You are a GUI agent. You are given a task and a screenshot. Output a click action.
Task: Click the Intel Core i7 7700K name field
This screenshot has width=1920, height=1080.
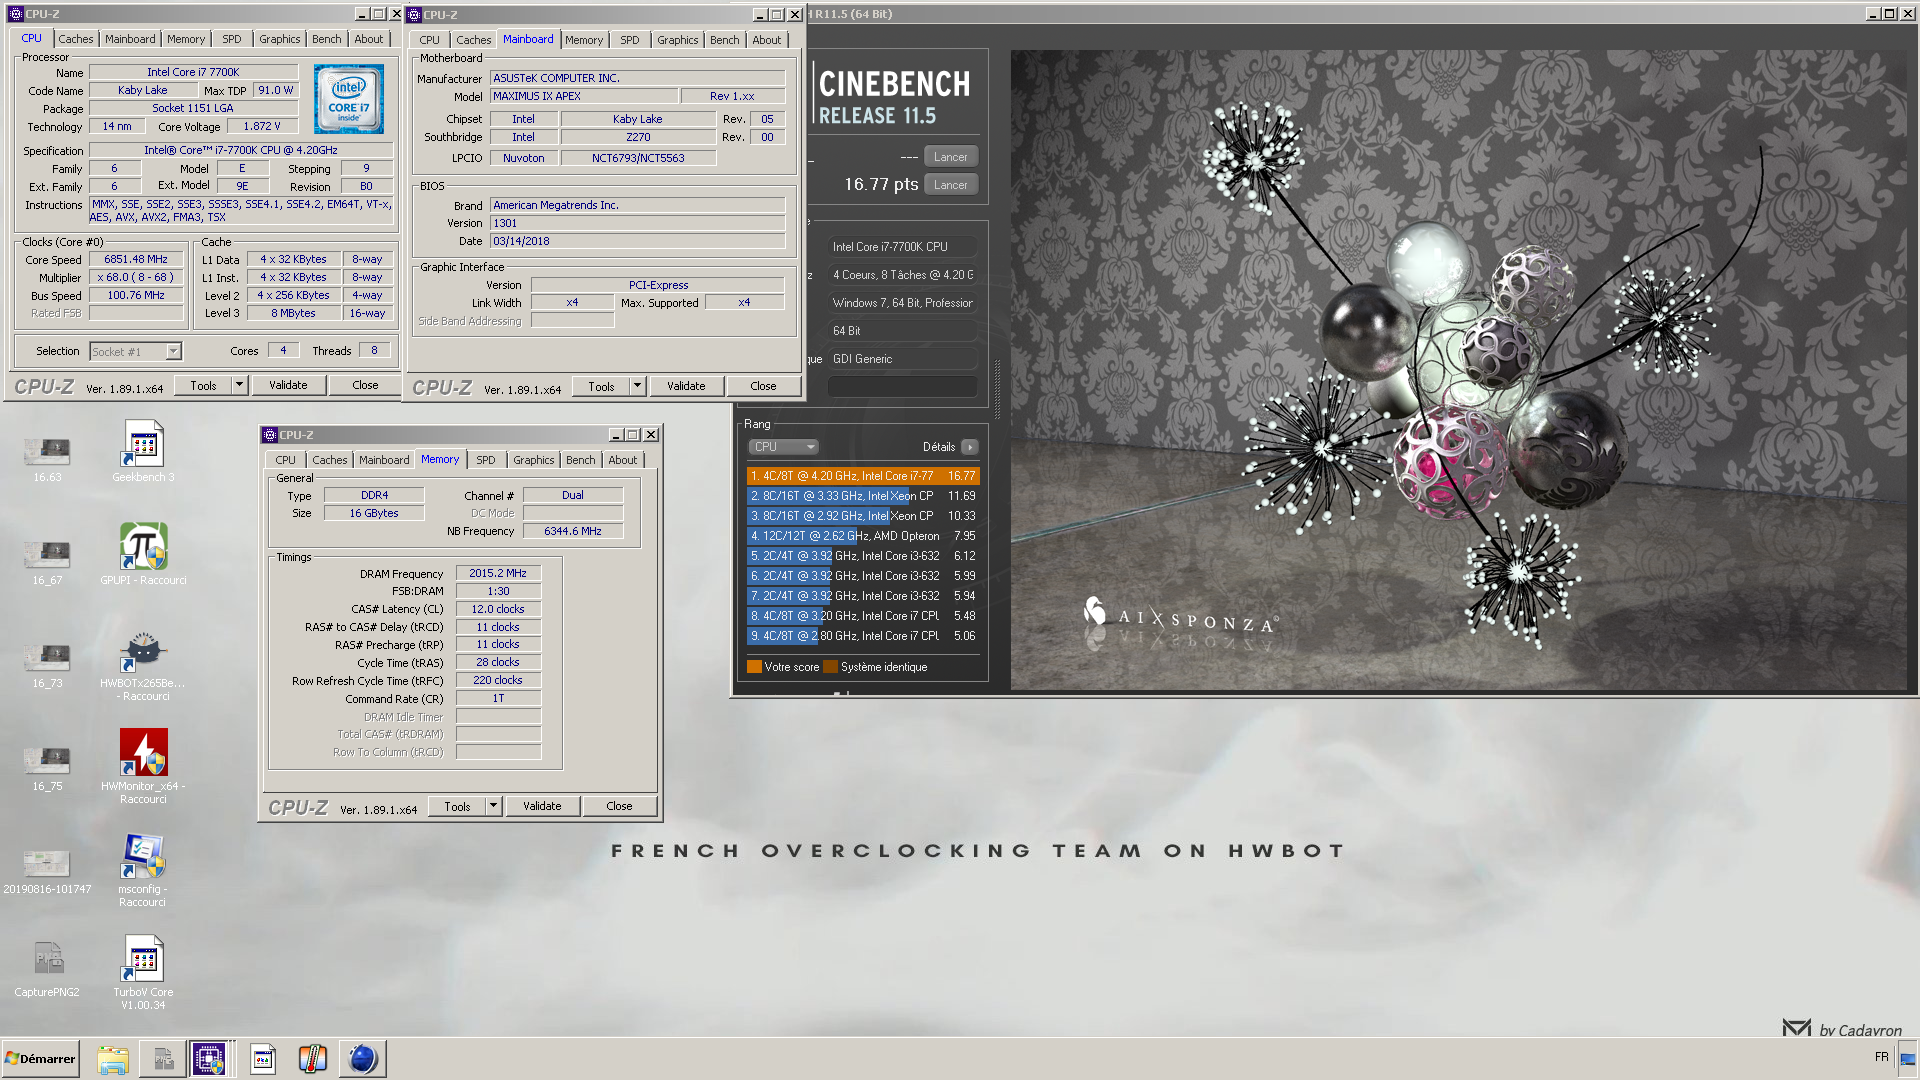point(193,72)
